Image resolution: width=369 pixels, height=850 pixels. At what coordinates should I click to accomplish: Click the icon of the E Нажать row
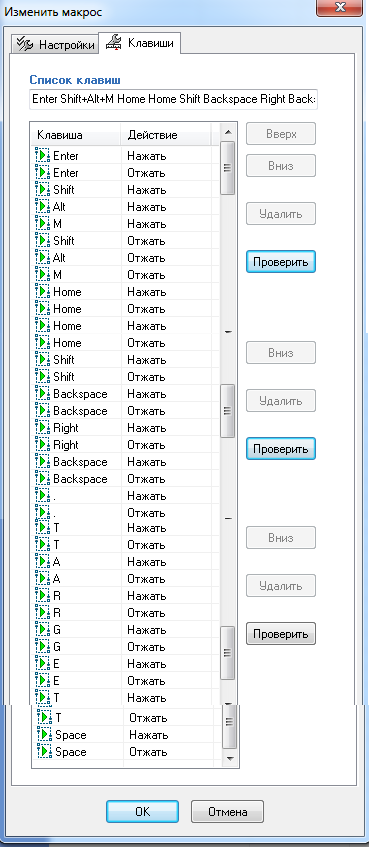(x=42, y=664)
